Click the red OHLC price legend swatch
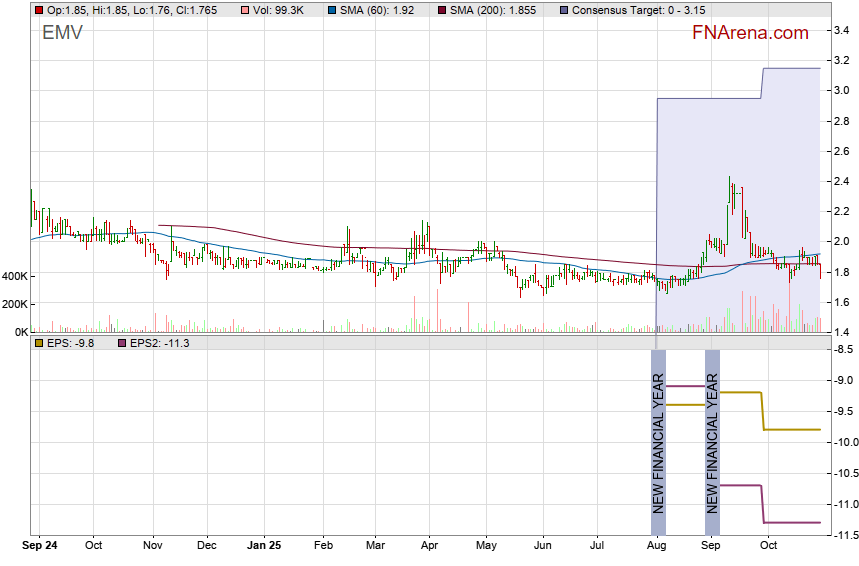This screenshot has height=566, width=859. click(x=38, y=10)
